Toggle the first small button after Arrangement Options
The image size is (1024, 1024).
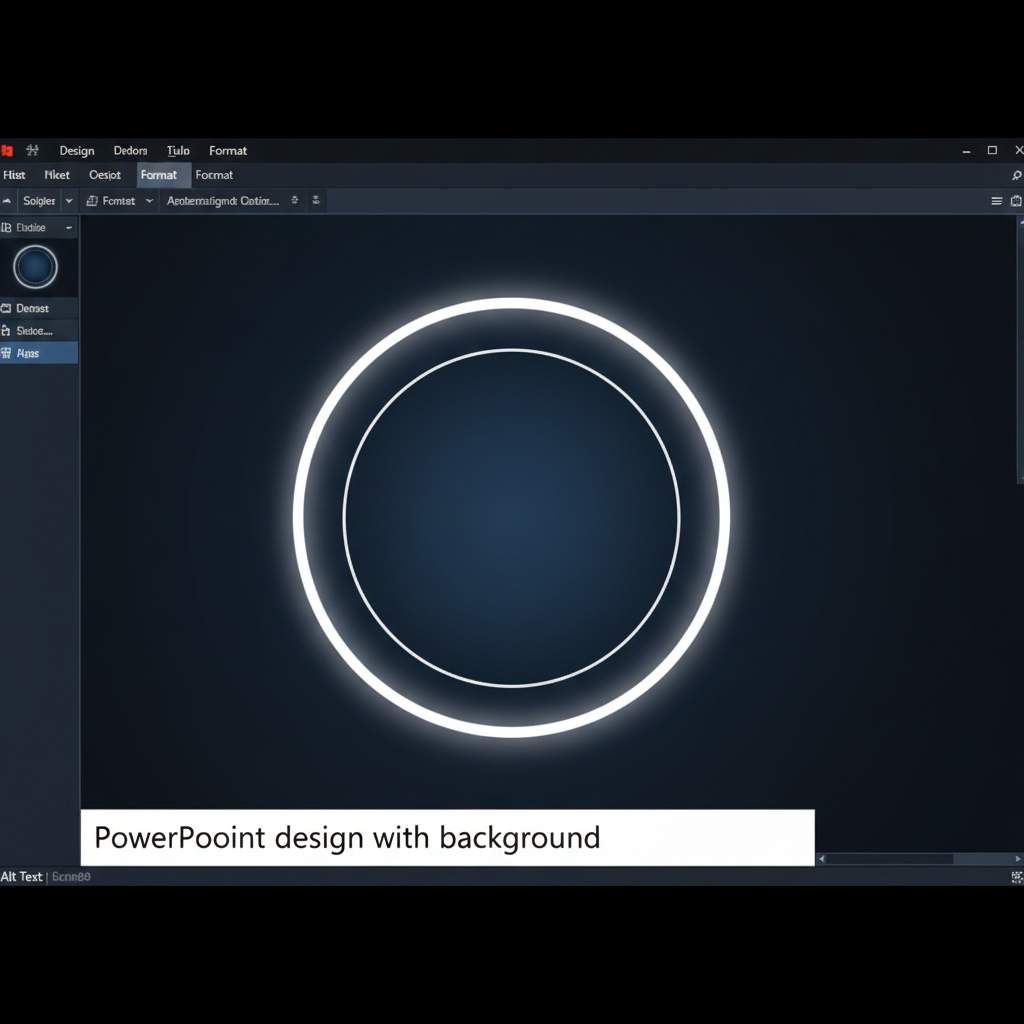(x=295, y=200)
